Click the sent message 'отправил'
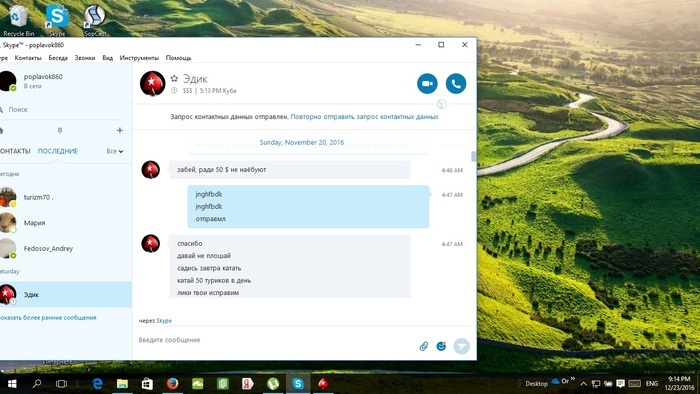 [210, 219]
